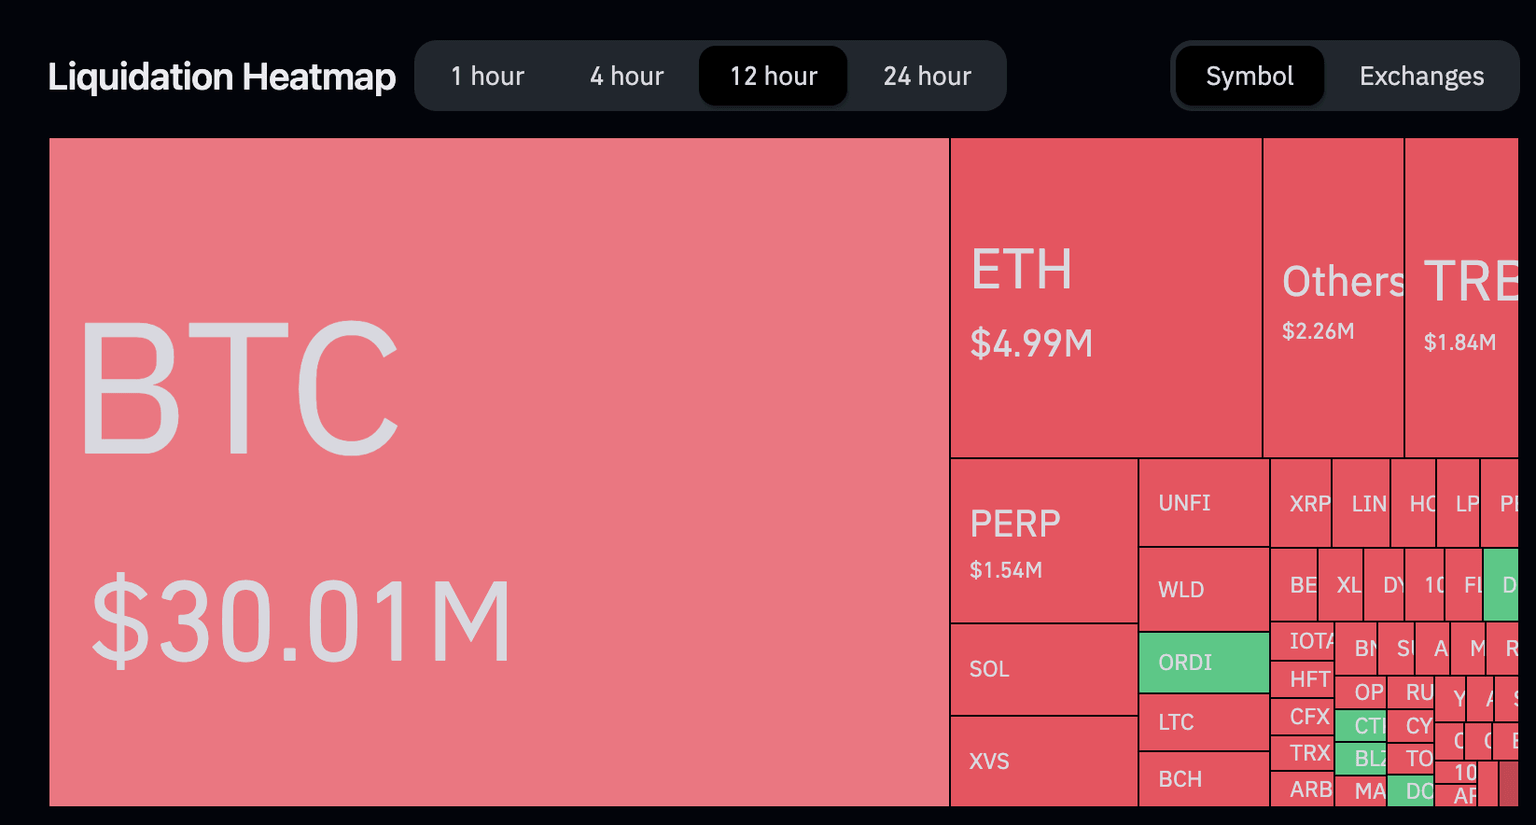Select the UNFI tile
This screenshot has height=825, width=1536.
point(1203,503)
